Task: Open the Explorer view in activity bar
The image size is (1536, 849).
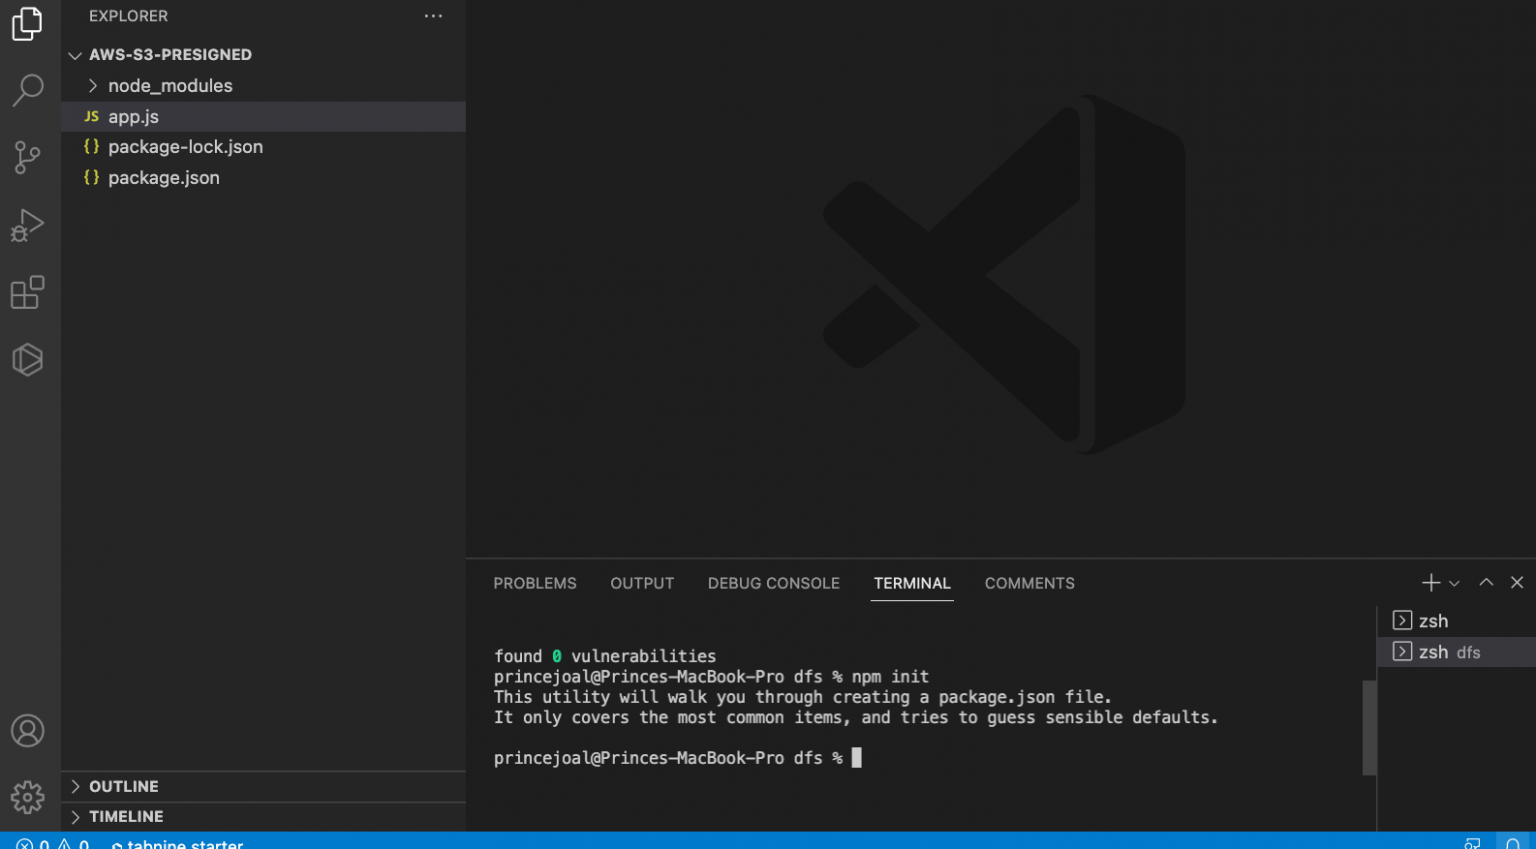Action: click(x=27, y=24)
